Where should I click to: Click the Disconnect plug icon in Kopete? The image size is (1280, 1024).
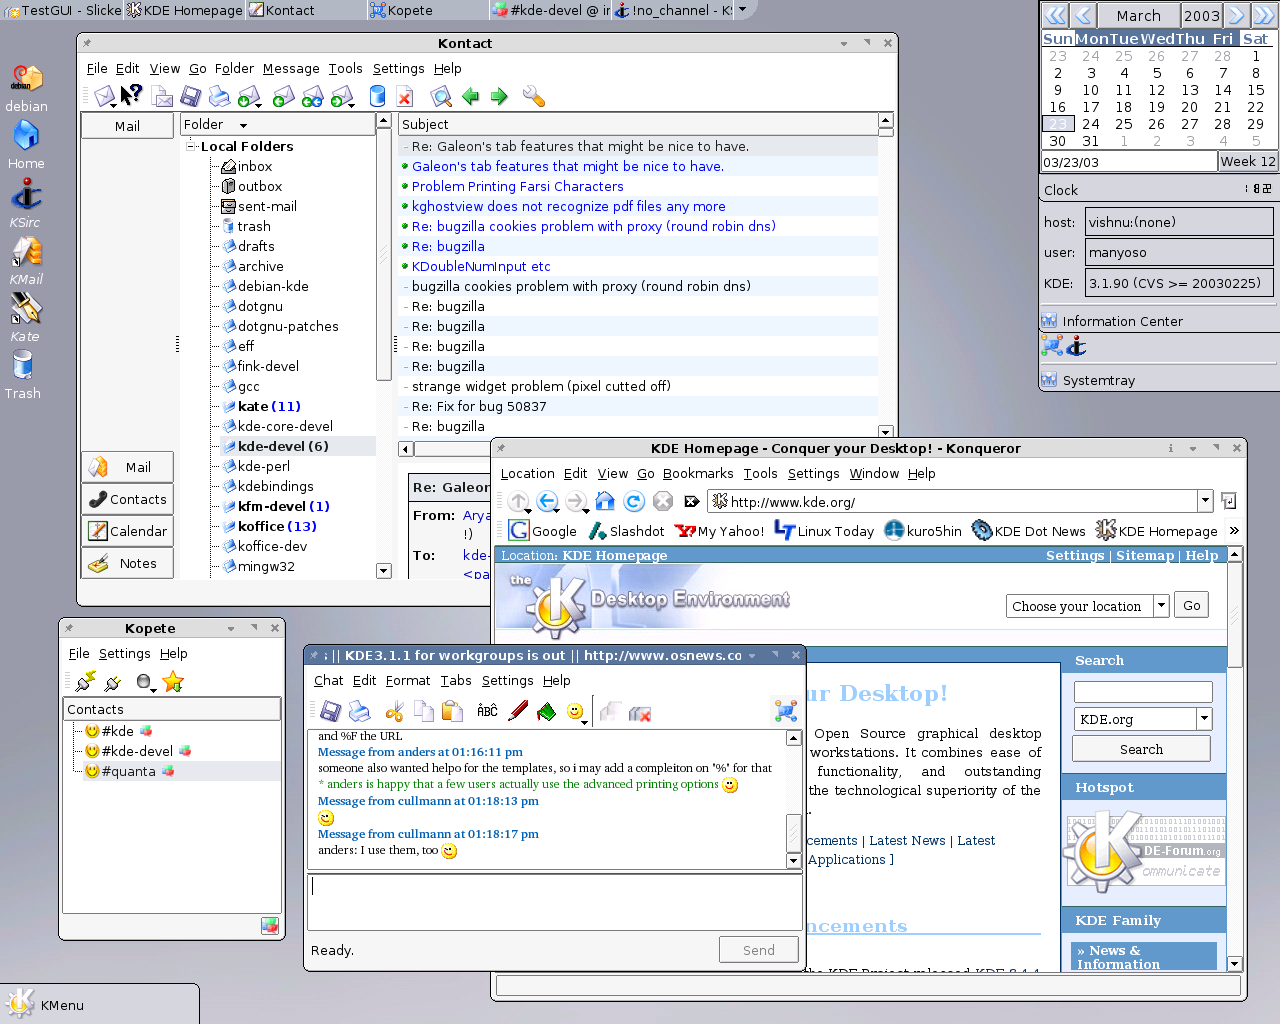pyautogui.click(x=113, y=682)
